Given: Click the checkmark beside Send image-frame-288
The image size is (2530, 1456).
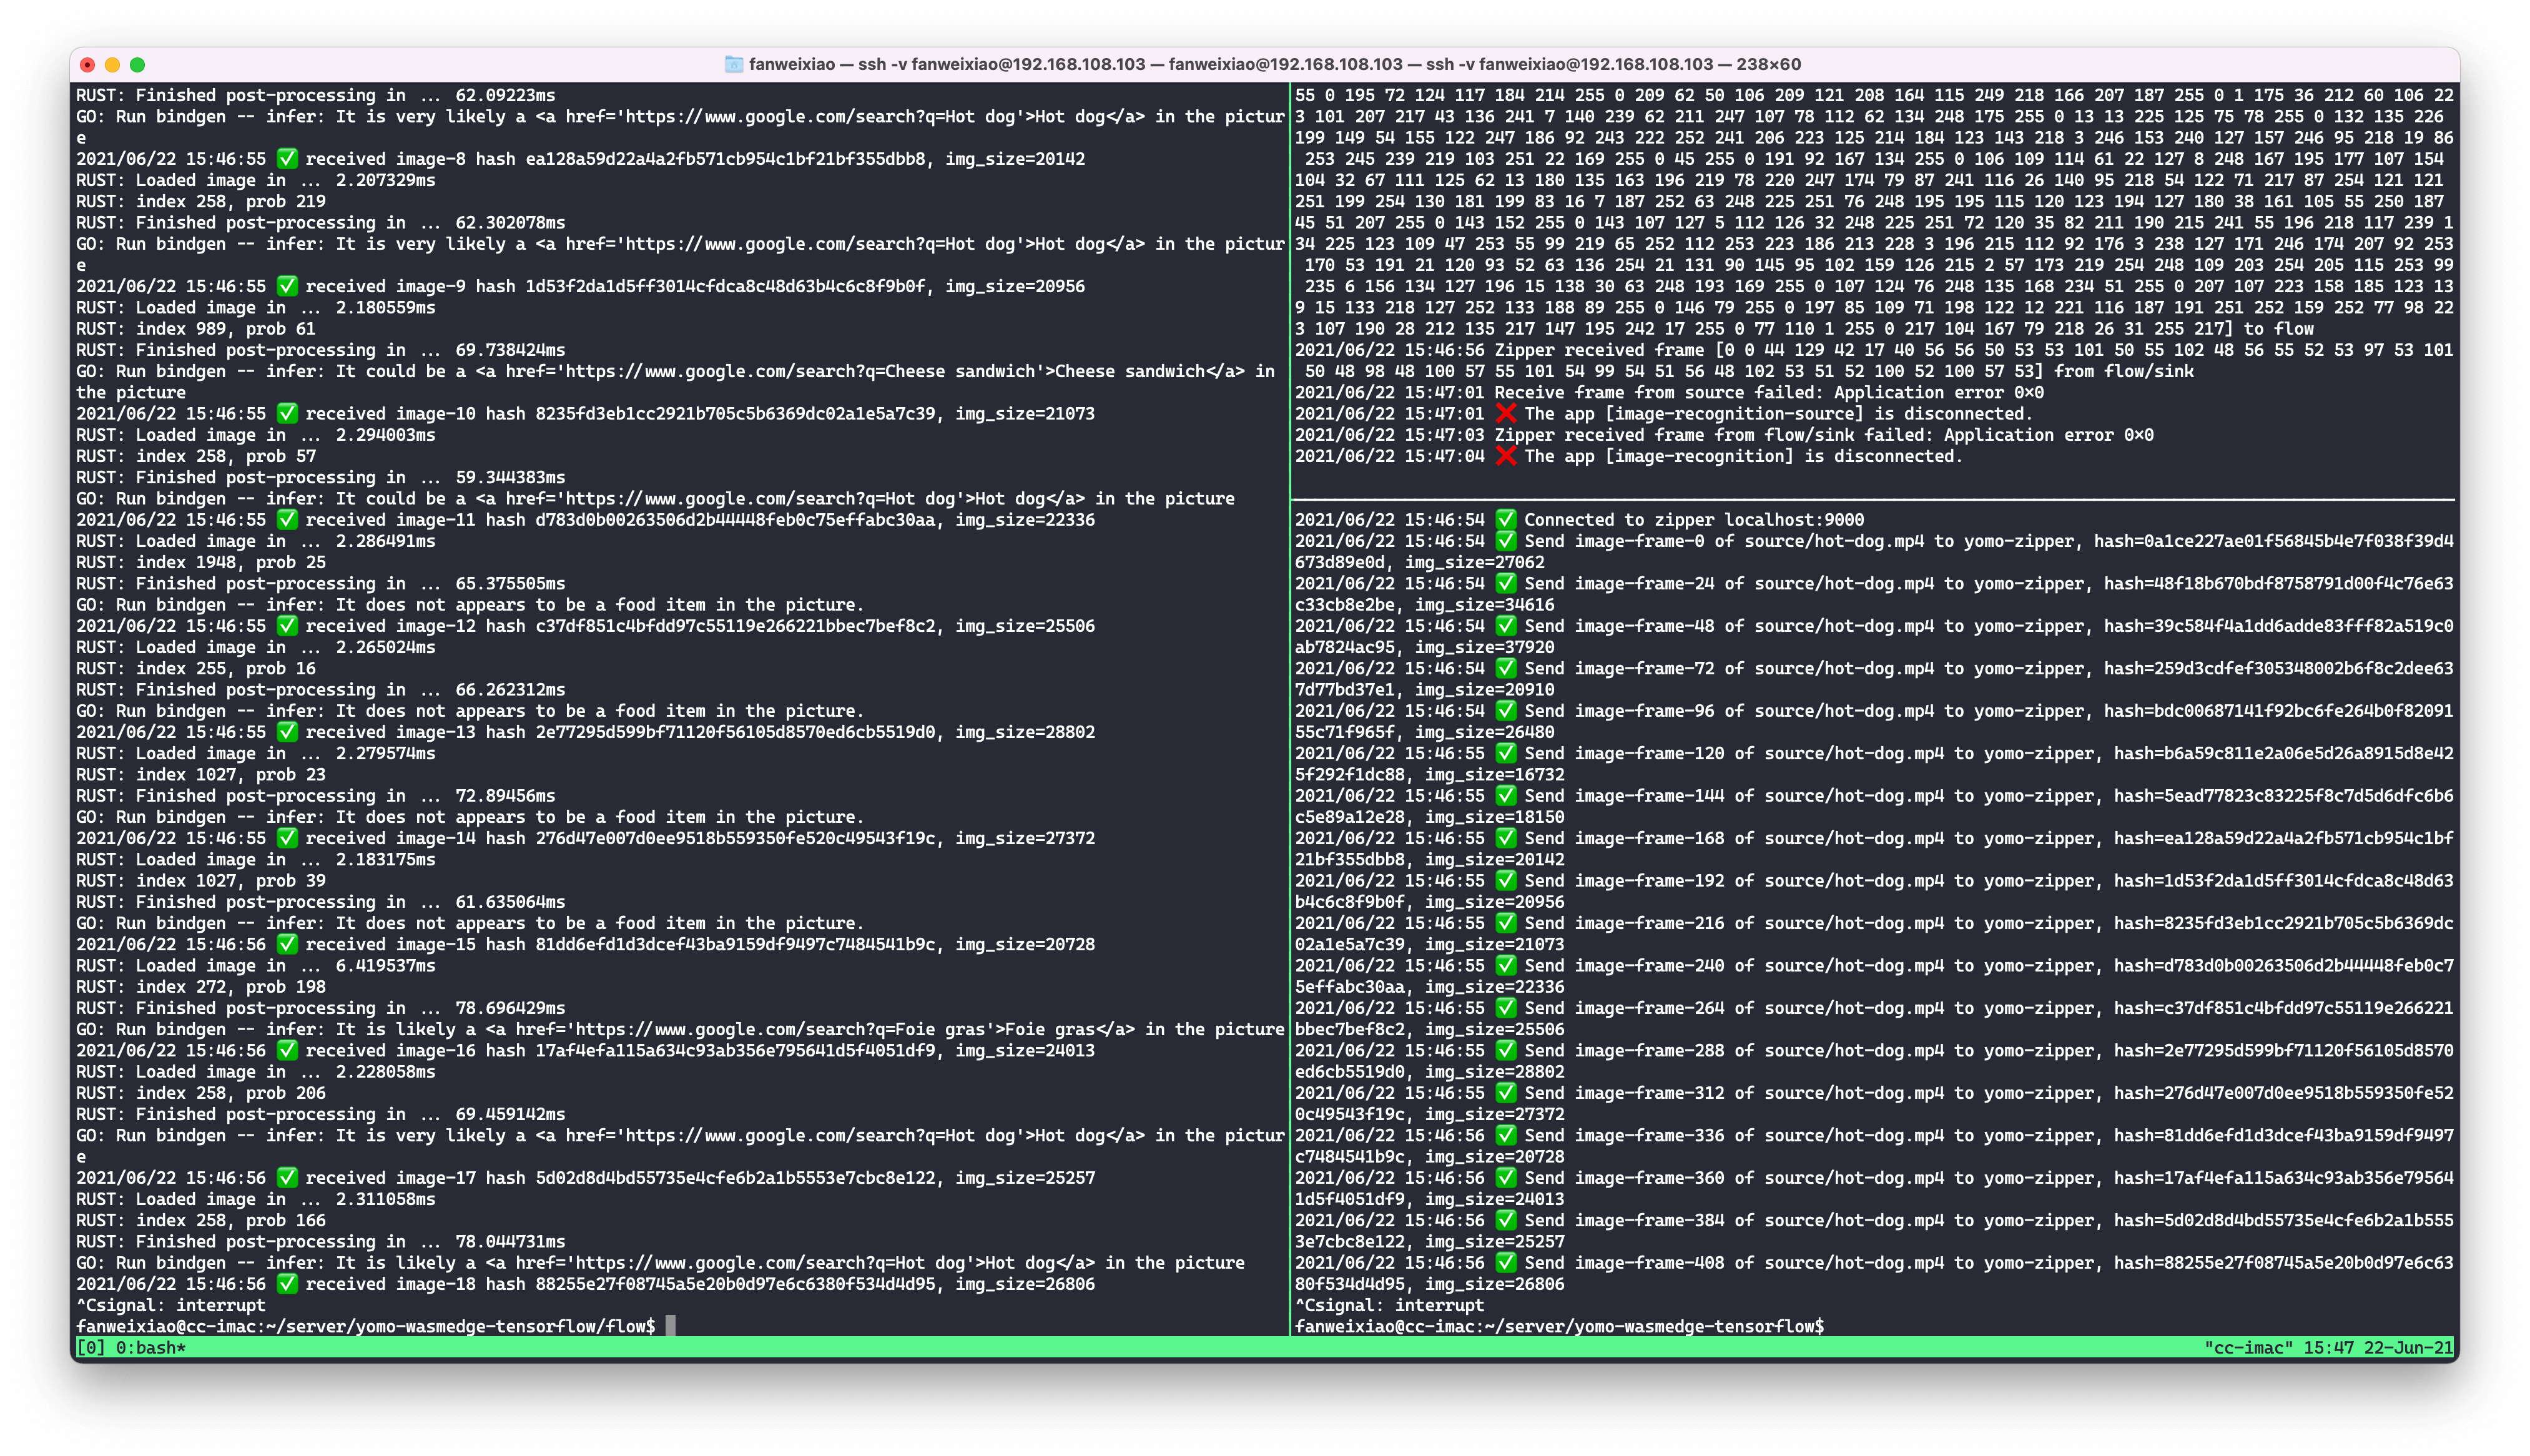Looking at the screenshot, I should click(1506, 1050).
